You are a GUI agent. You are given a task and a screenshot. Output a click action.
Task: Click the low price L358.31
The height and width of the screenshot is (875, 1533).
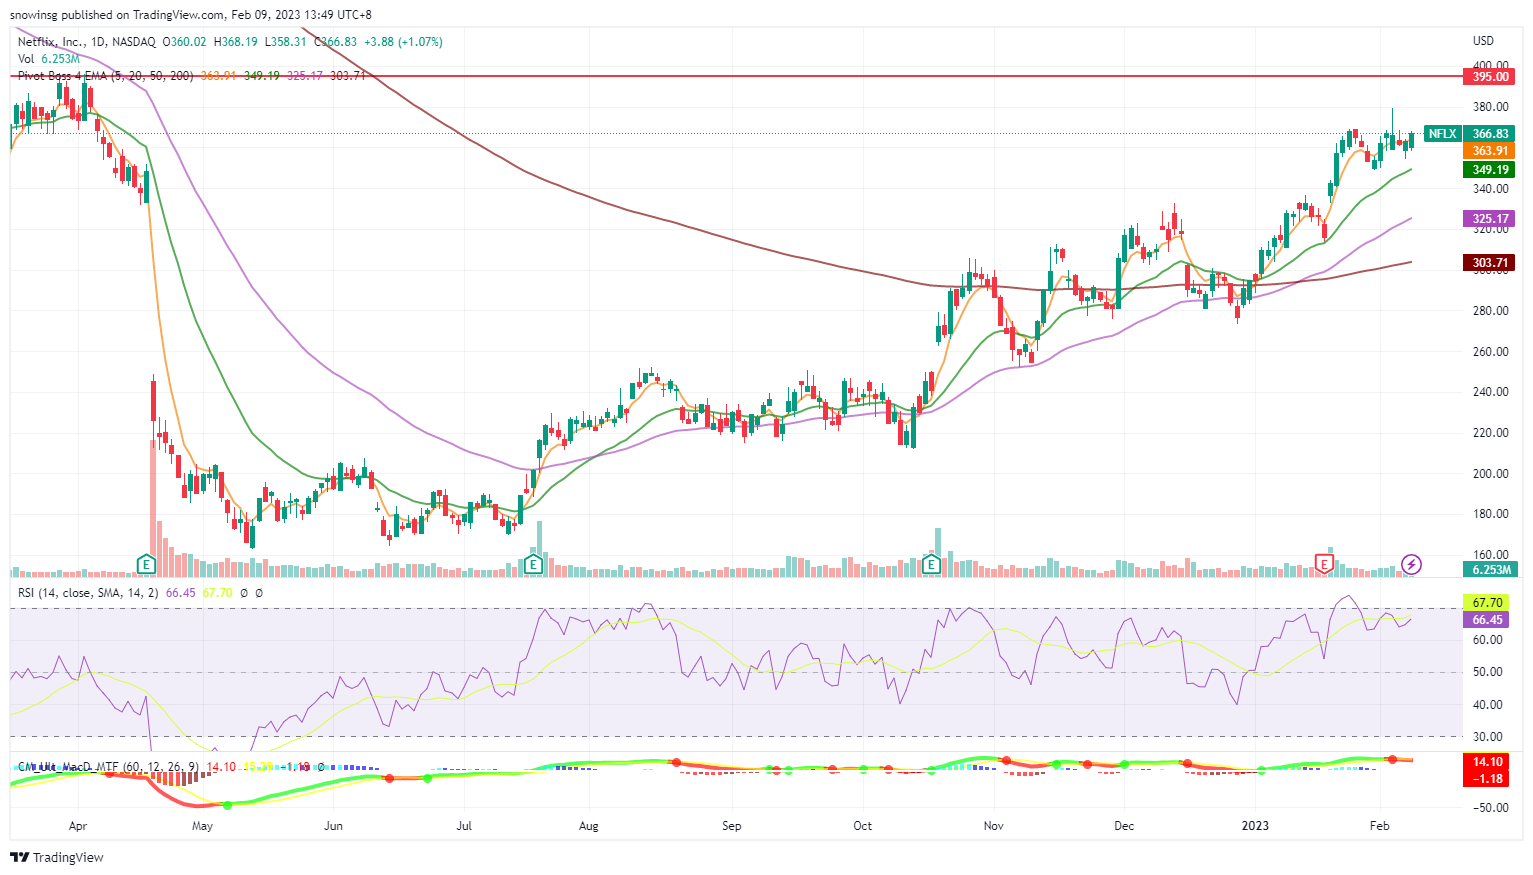(x=286, y=42)
